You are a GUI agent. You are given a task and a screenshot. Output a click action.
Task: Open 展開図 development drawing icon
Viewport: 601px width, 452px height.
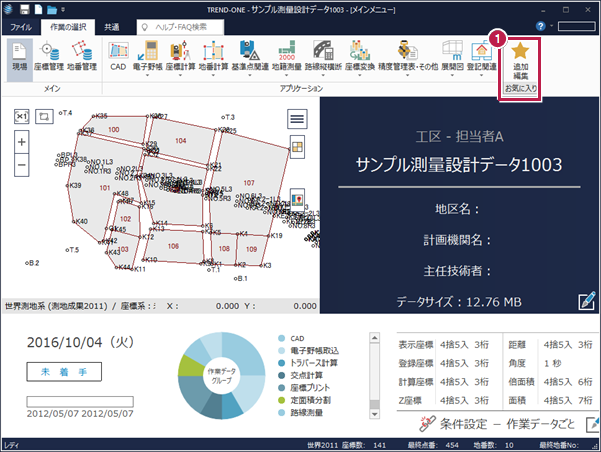coord(452,56)
